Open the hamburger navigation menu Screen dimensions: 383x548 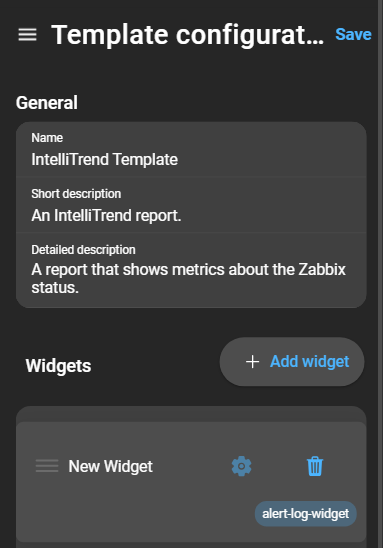28,35
